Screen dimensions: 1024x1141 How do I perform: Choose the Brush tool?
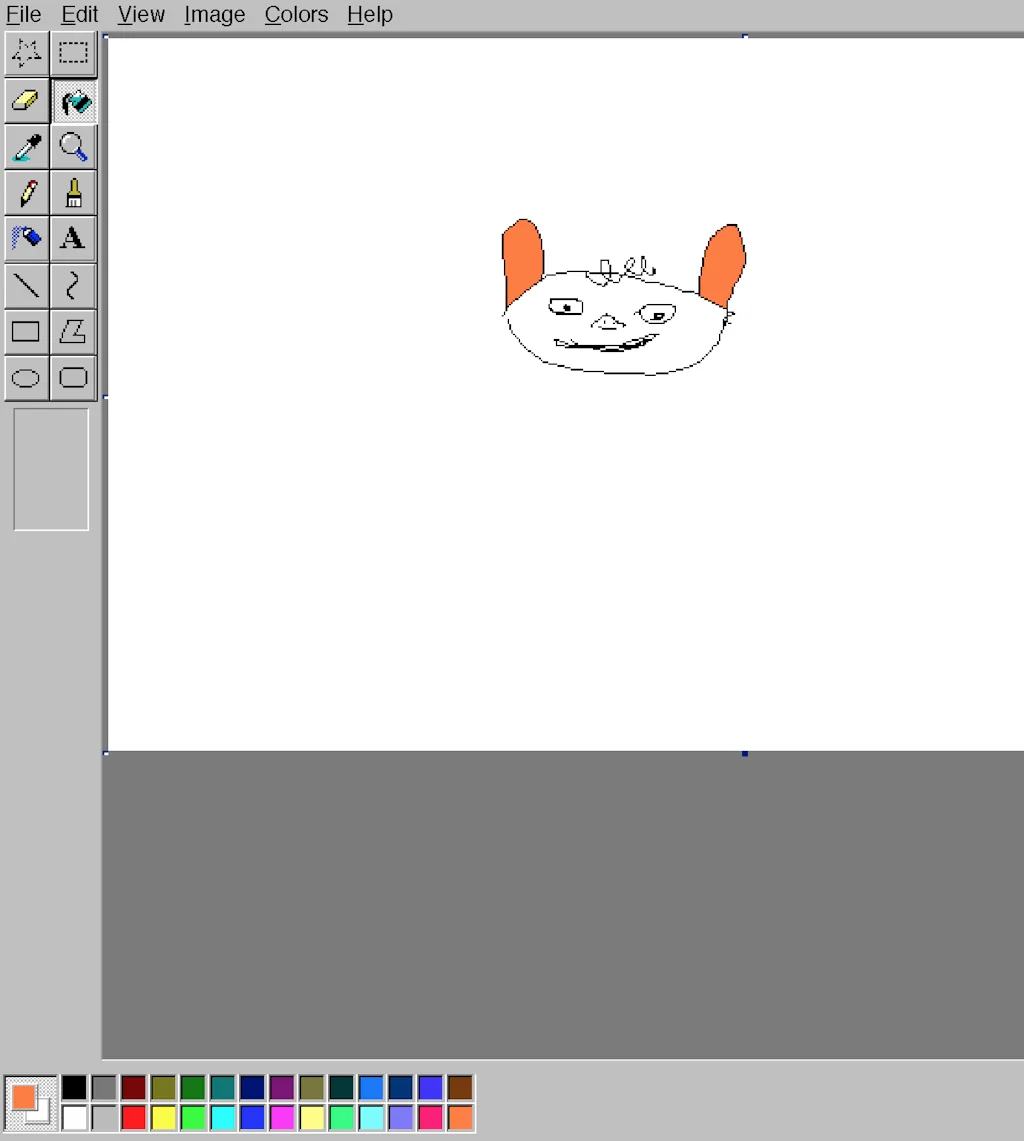(73, 192)
